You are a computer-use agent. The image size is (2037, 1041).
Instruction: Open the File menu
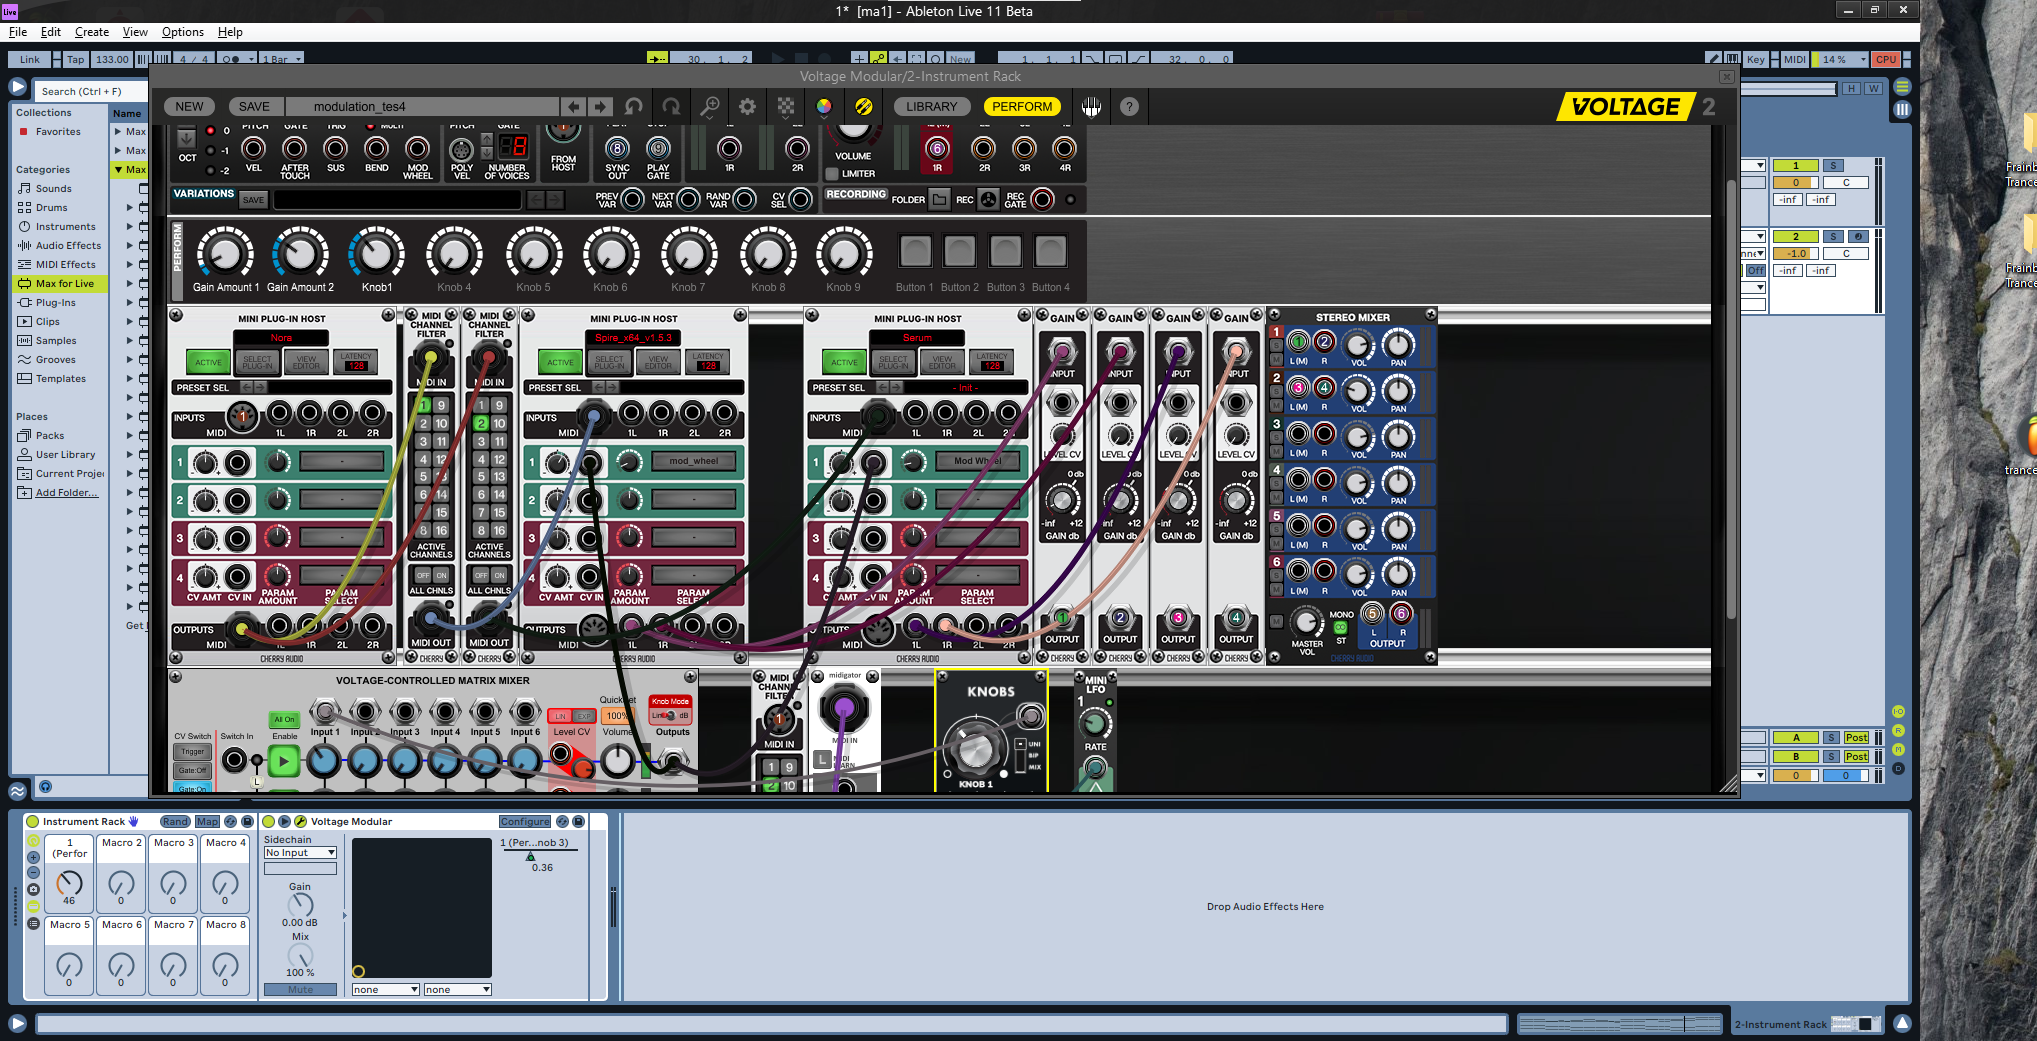point(18,32)
